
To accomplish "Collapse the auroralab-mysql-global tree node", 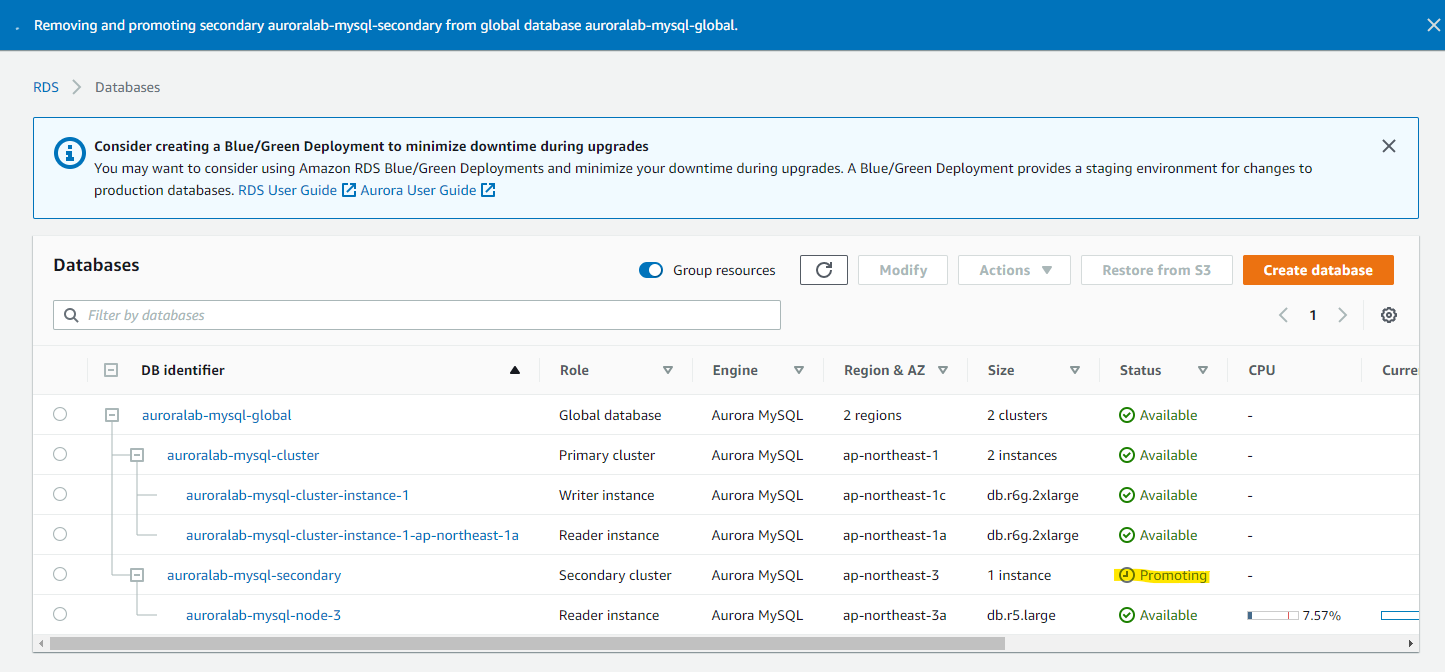I will [x=113, y=414].
